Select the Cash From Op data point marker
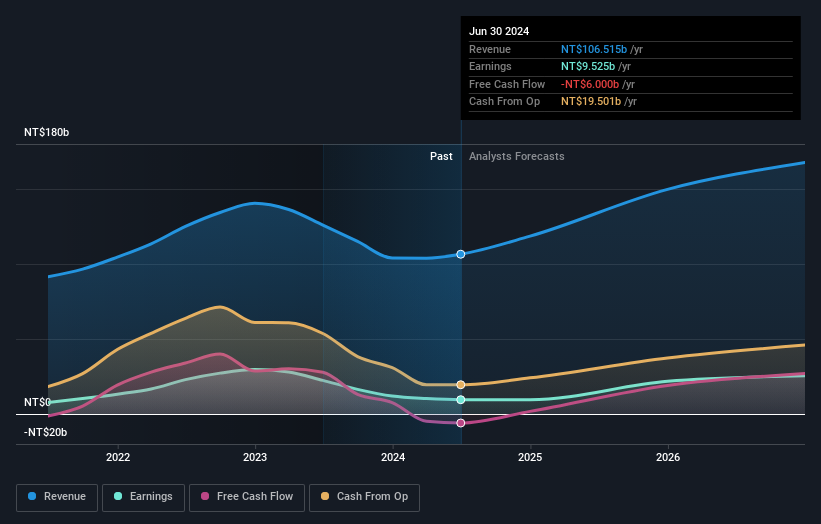Screen dimensions: 821x524 tap(461, 385)
